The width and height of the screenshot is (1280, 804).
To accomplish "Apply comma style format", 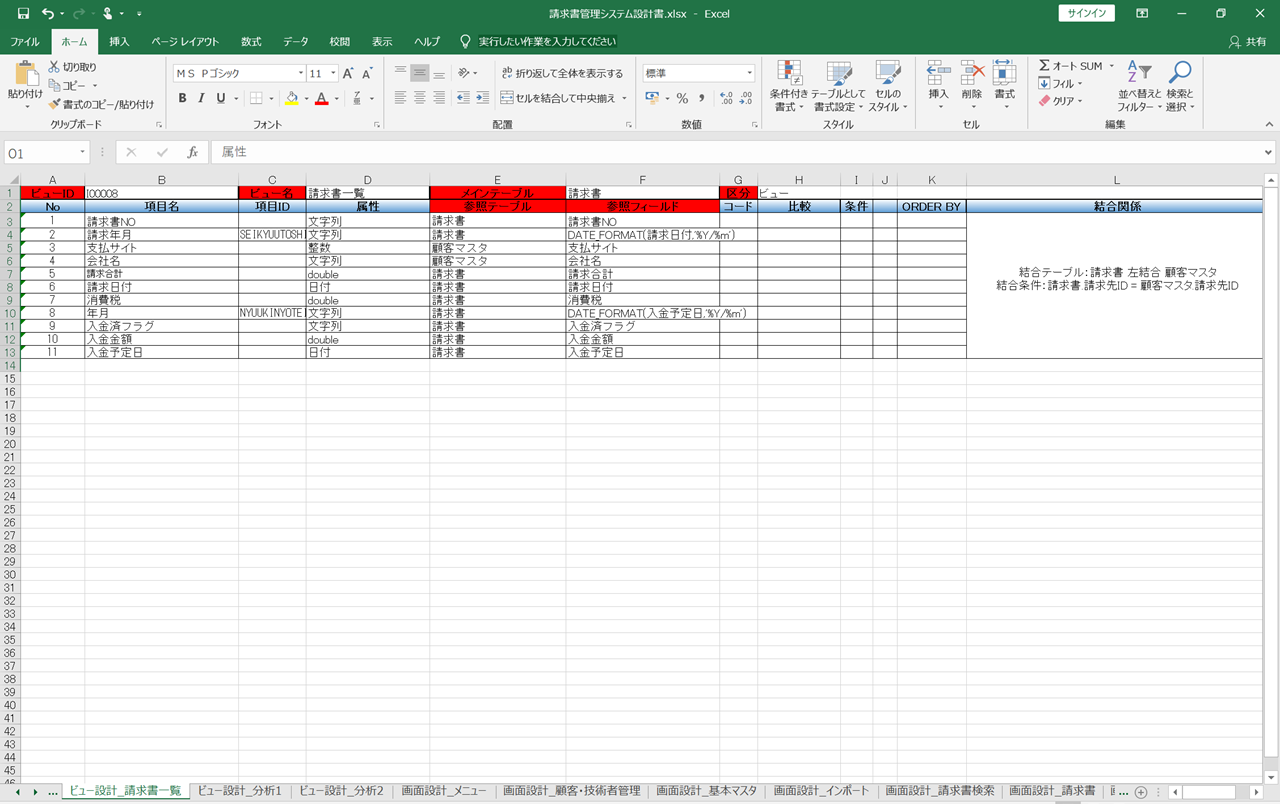I will [701, 98].
